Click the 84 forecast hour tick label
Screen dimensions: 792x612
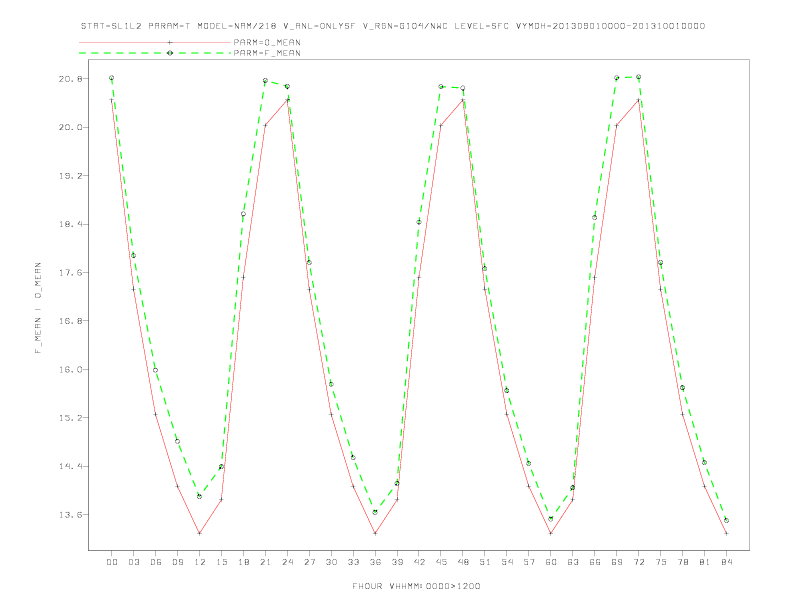click(x=726, y=562)
